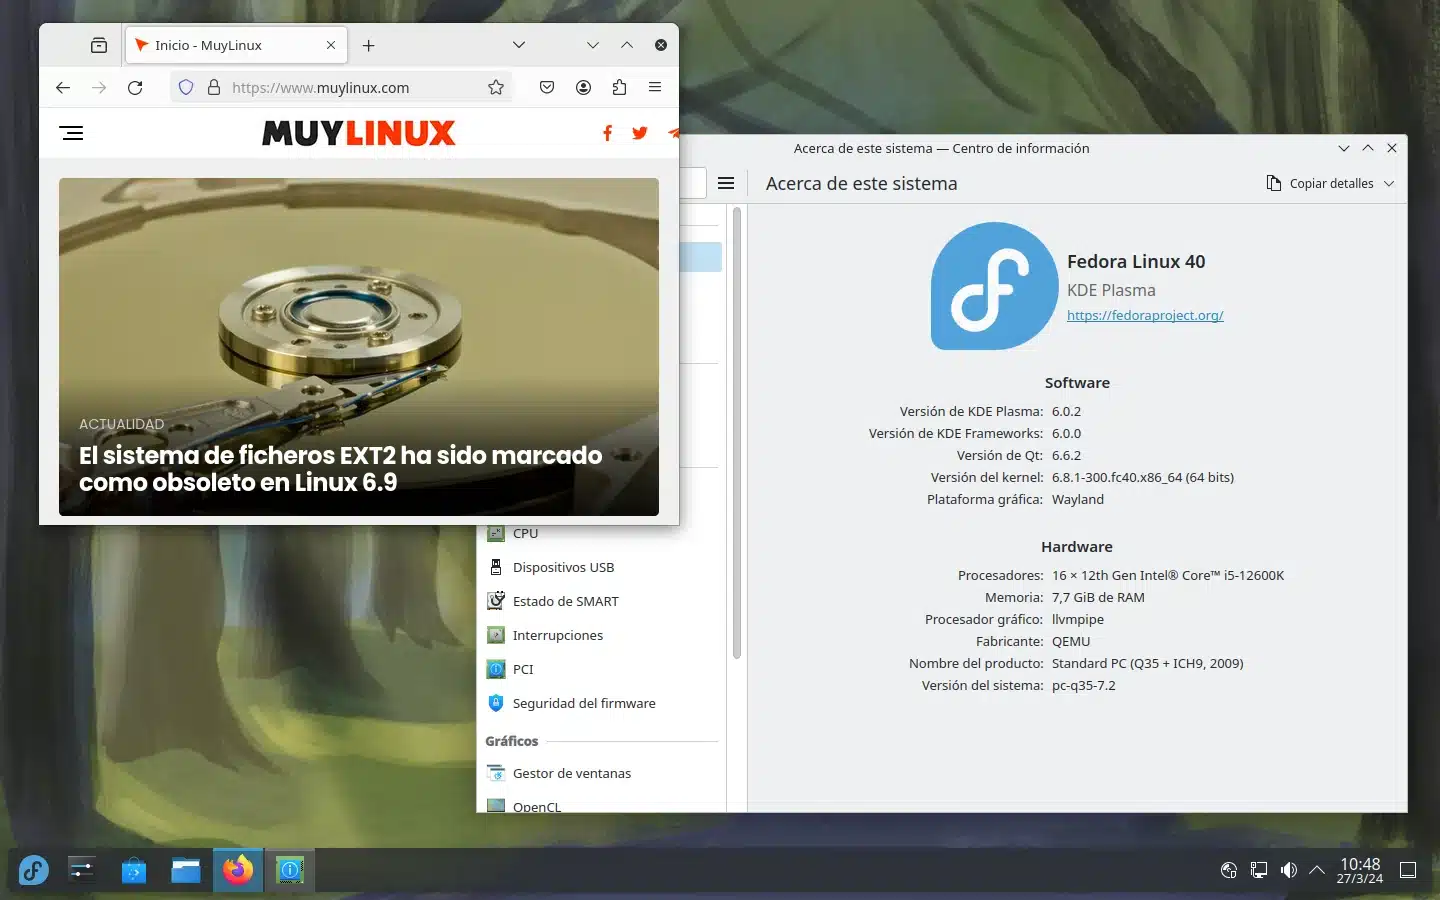Click the site padlock icon
Image resolution: width=1440 pixels, height=900 pixels.
[x=213, y=88]
